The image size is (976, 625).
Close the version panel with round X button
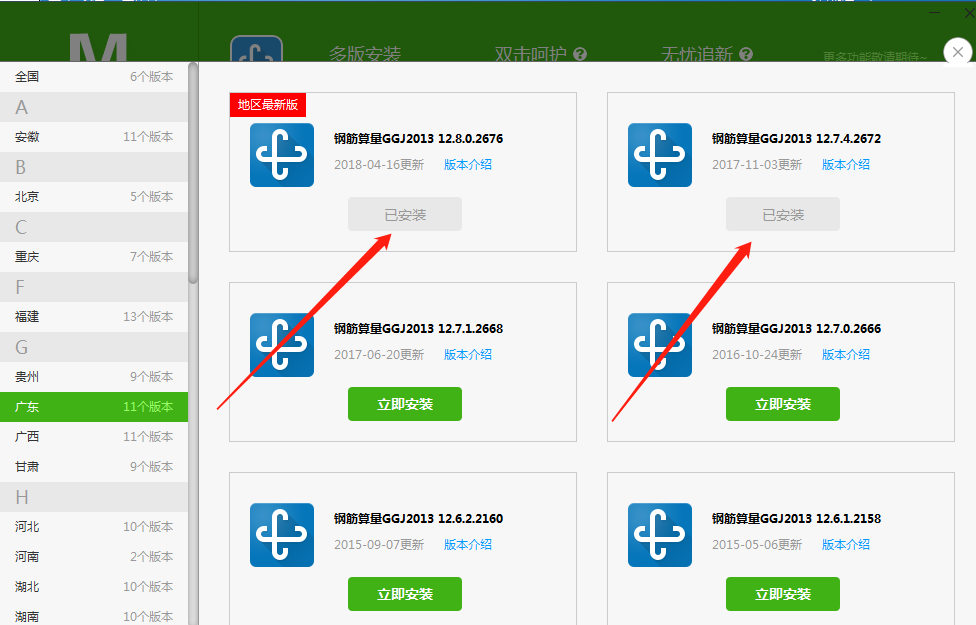[958, 52]
